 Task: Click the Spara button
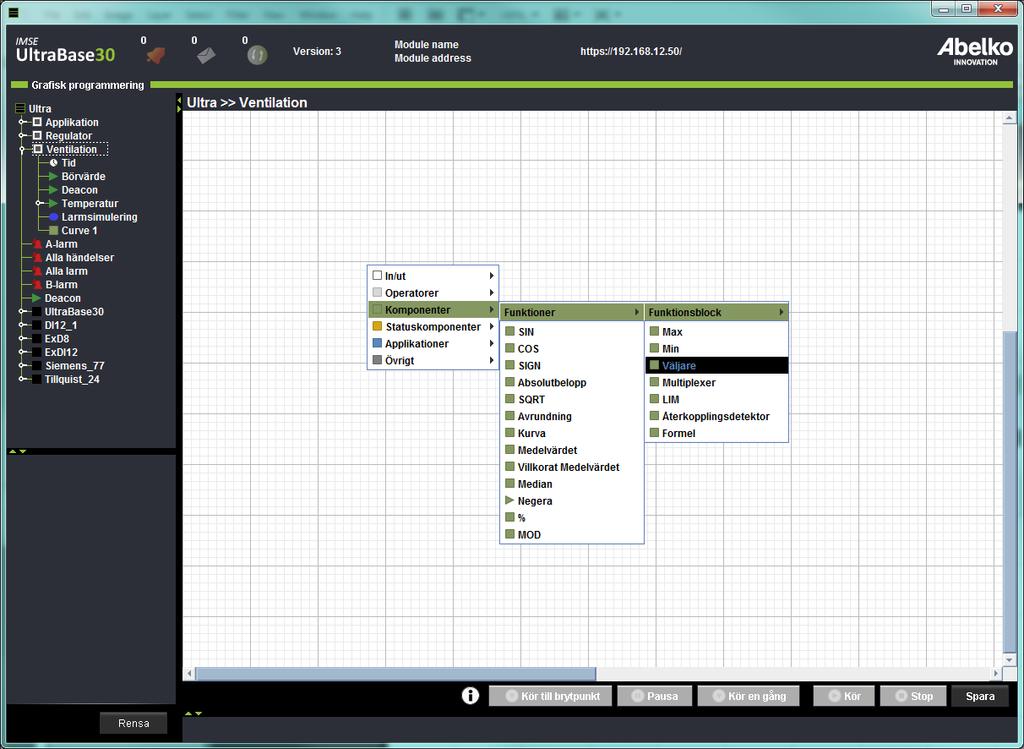tap(980, 696)
